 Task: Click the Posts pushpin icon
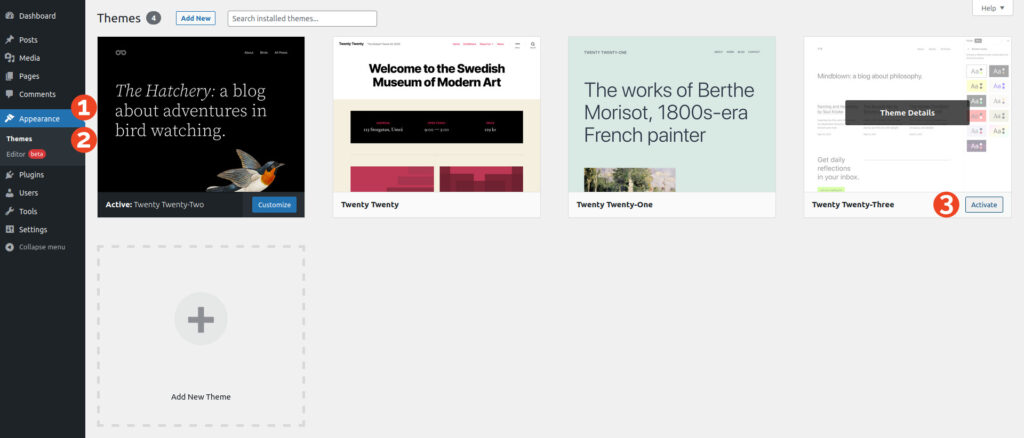point(9,40)
